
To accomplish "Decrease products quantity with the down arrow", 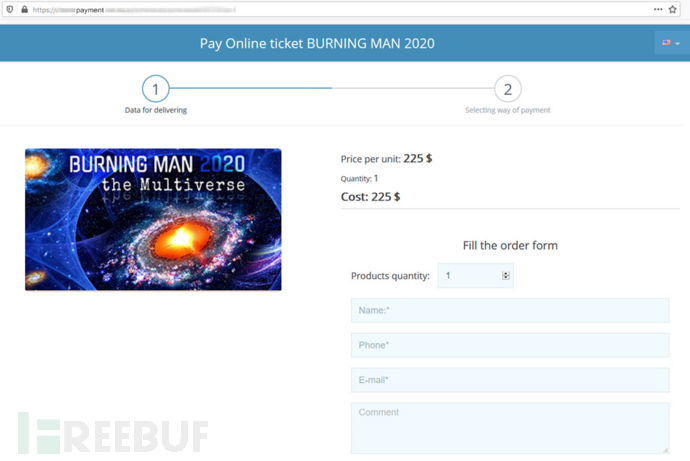I will click(506, 278).
